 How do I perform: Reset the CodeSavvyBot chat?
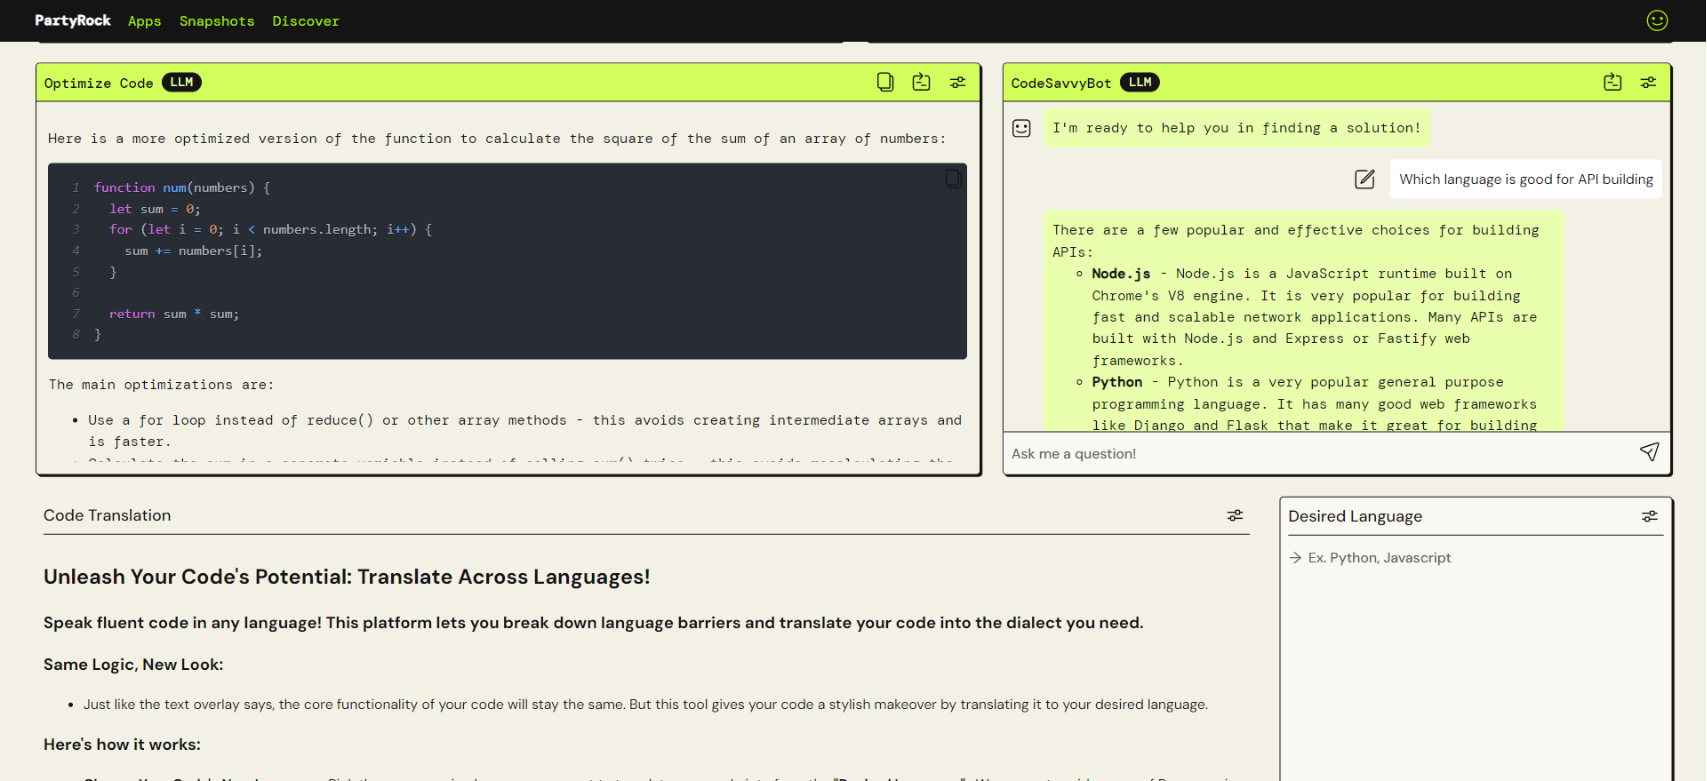click(x=1612, y=82)
